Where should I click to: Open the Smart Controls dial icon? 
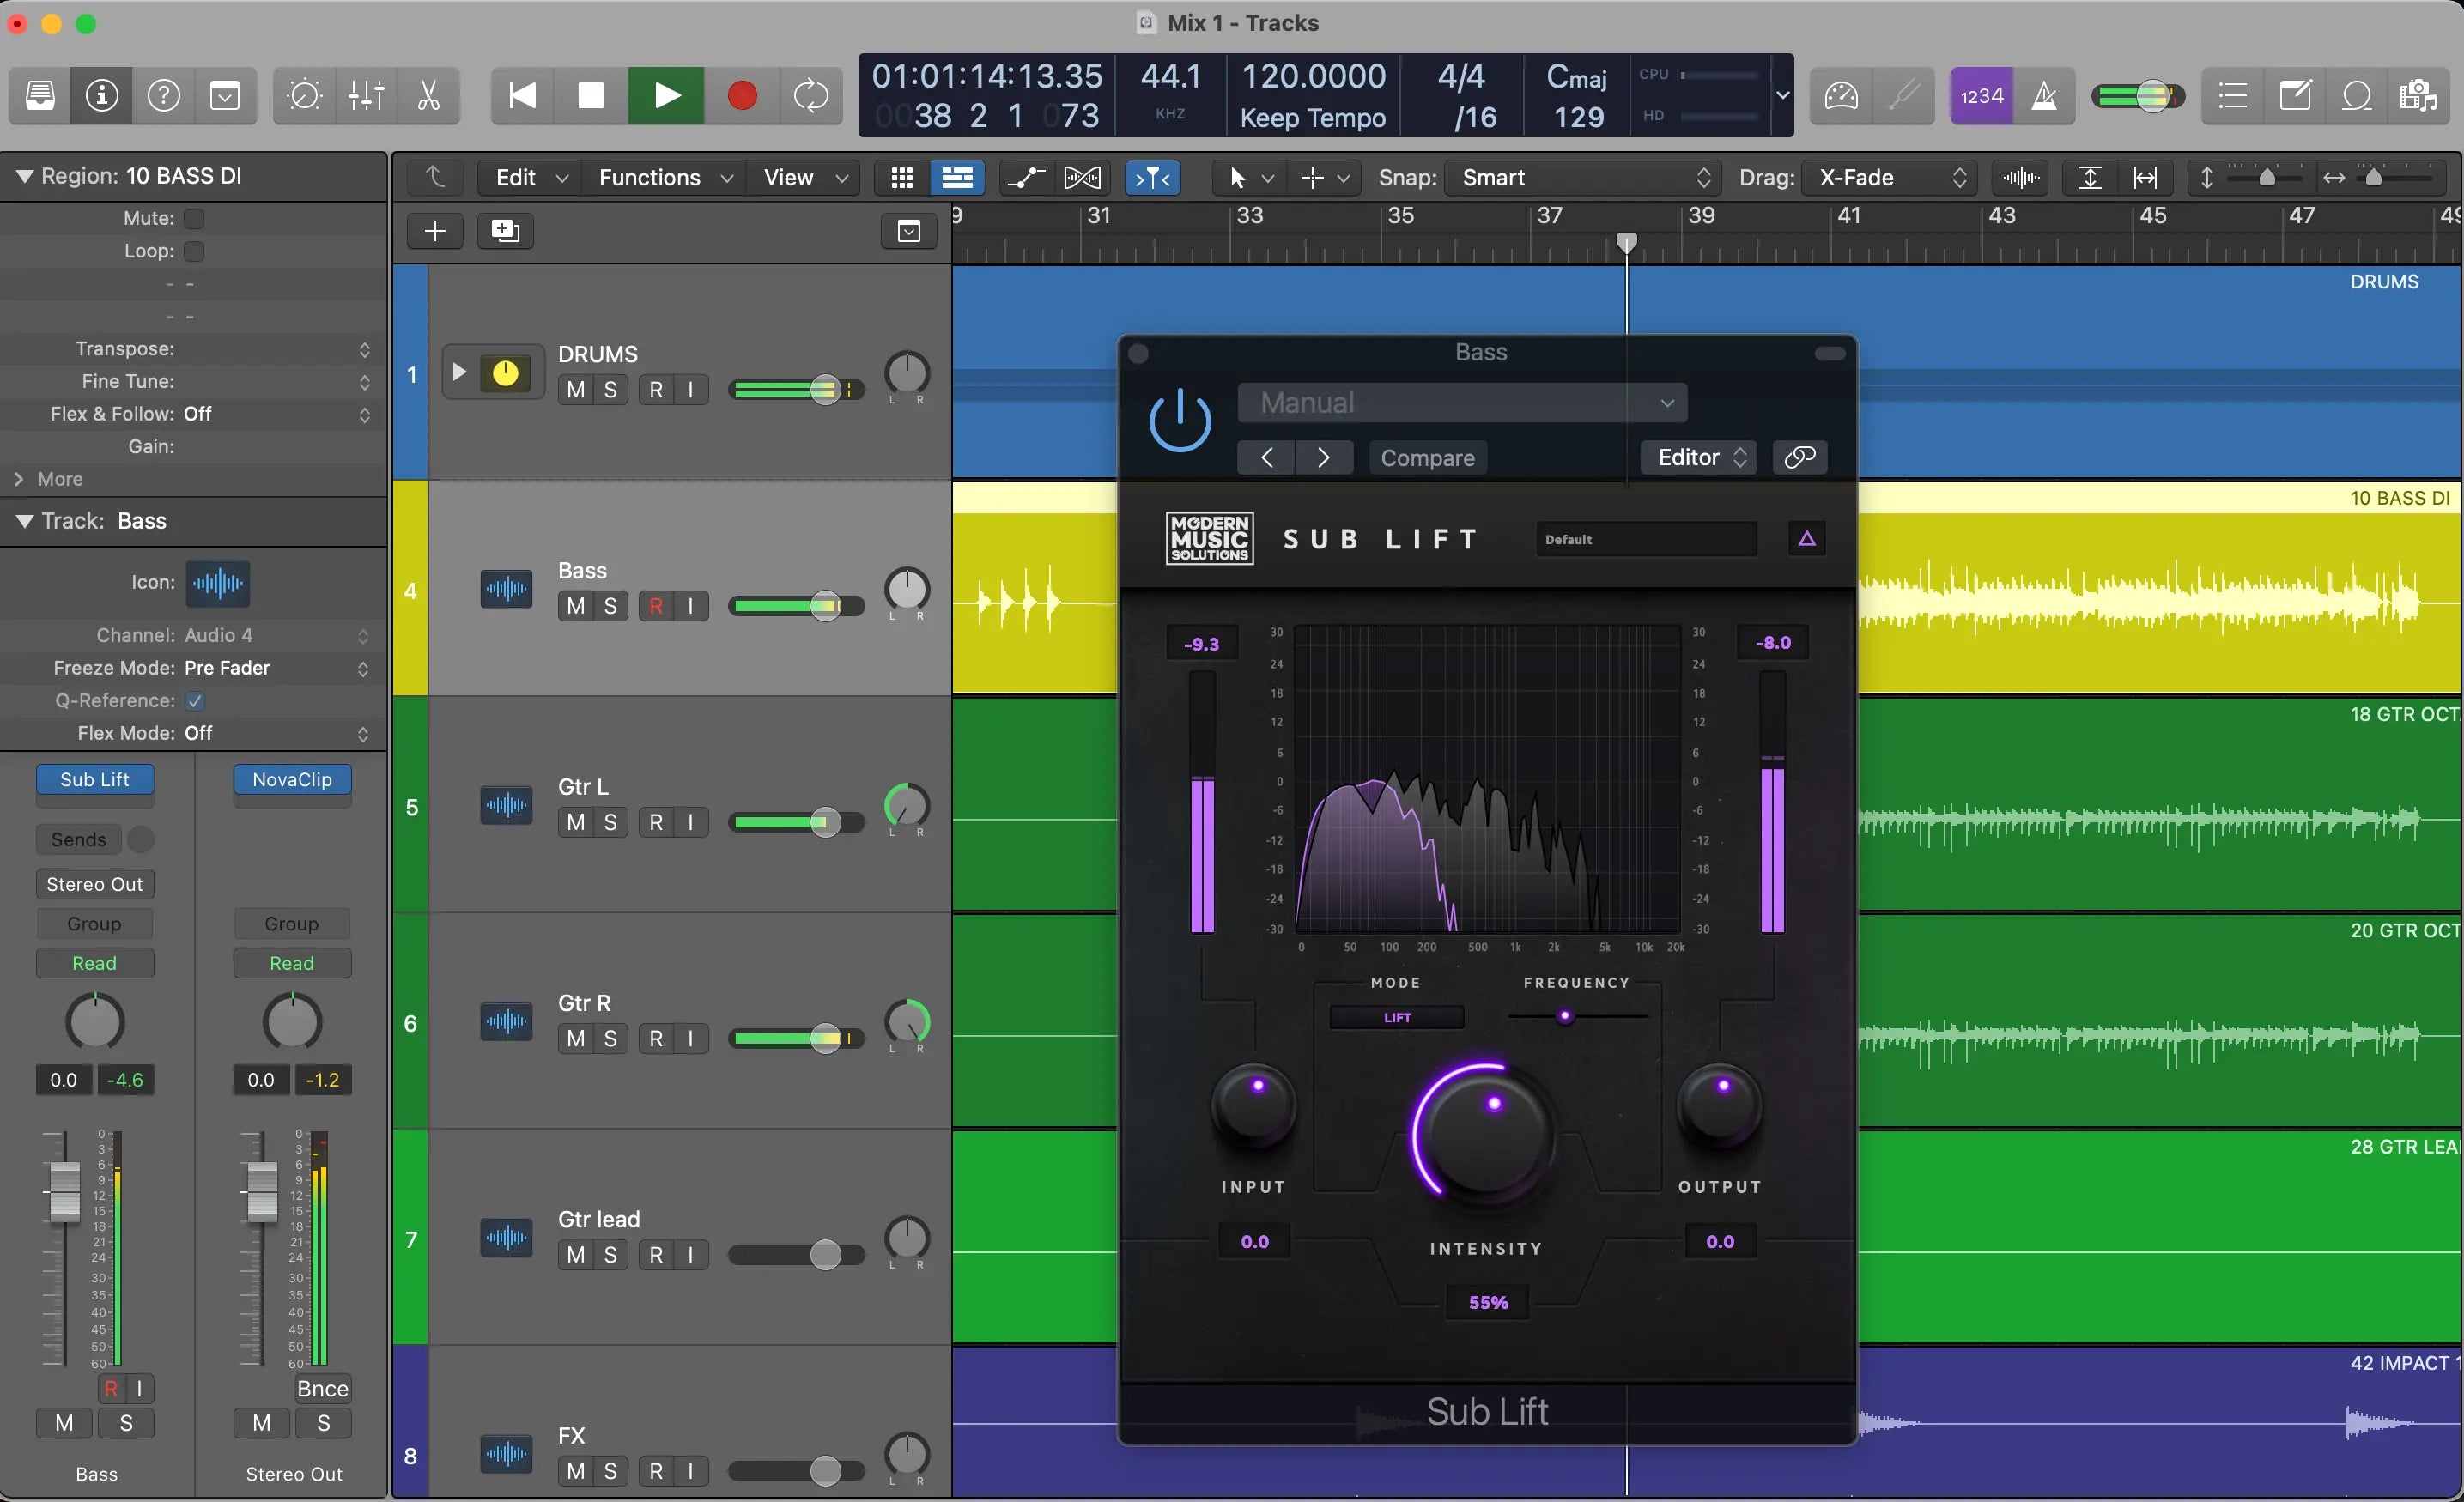coord(304,96)
